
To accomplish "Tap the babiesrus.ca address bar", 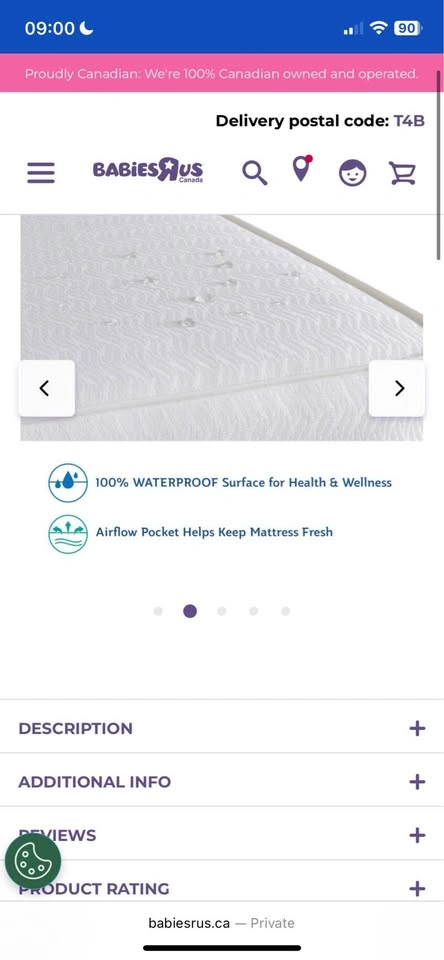I will 222,923.
